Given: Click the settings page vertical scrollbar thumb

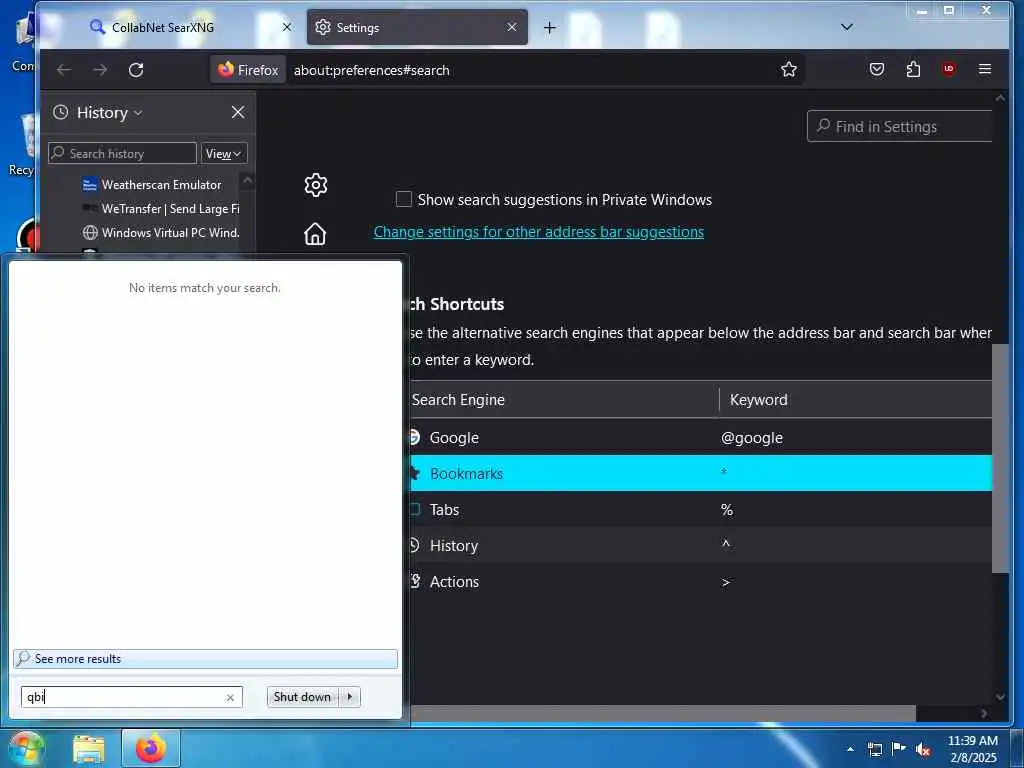Looking at the screenshot, I should coord(1000,458).
